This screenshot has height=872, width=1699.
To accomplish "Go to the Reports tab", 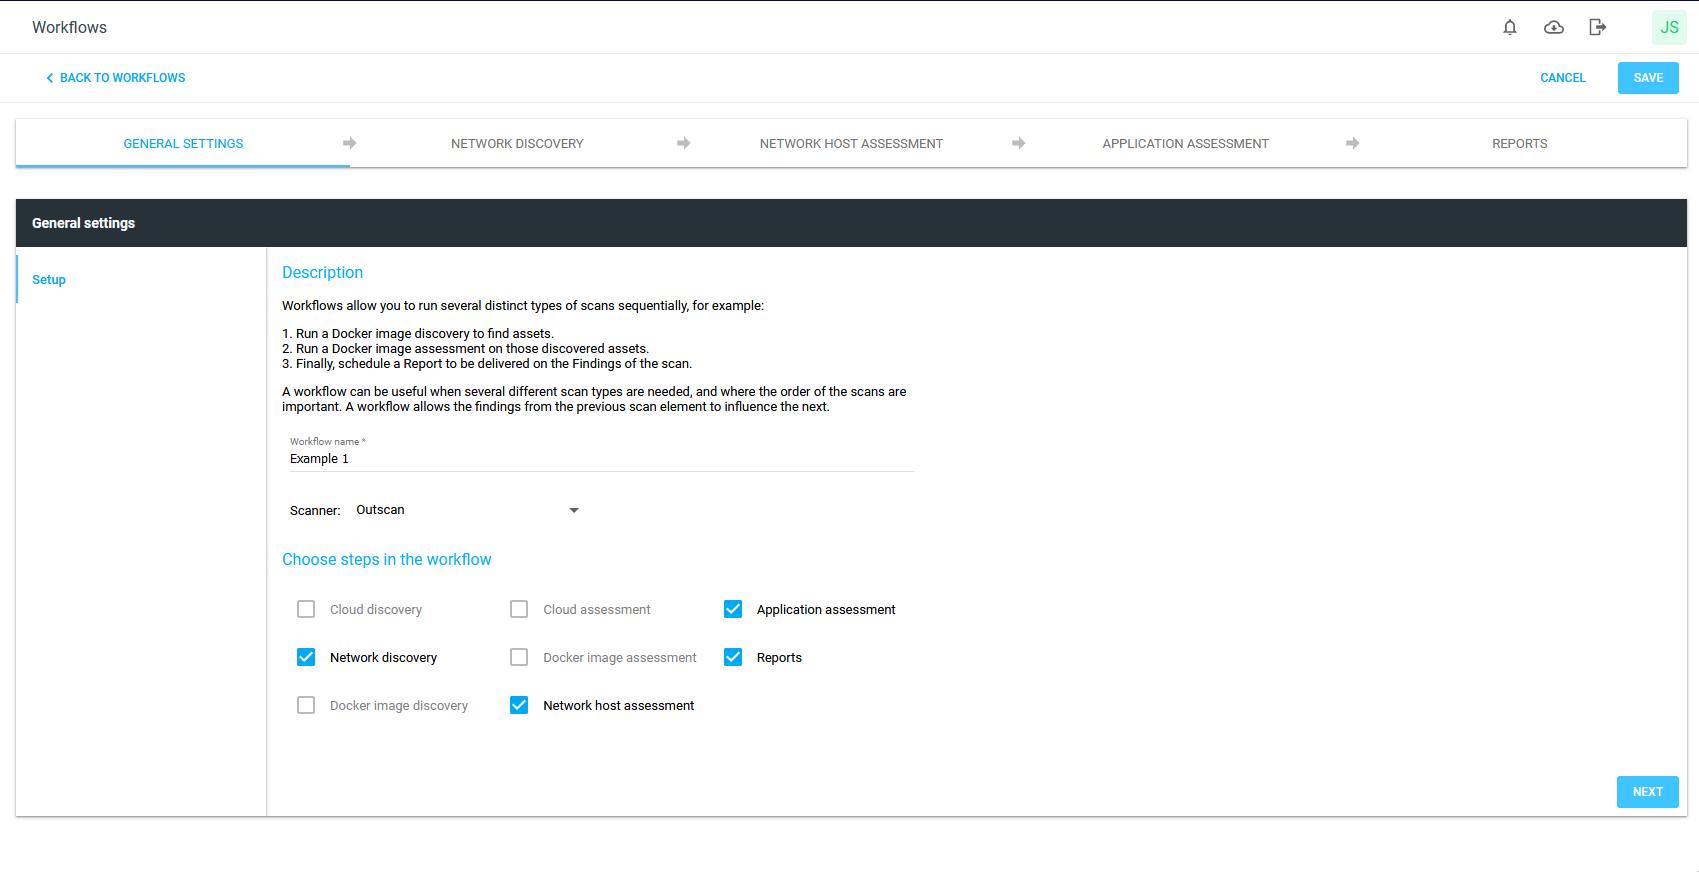I will 1519,144.
